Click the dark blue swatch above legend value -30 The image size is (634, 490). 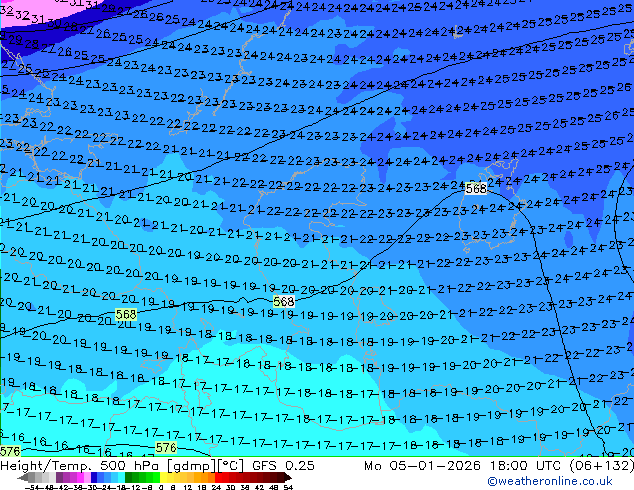tap(94, 478)
